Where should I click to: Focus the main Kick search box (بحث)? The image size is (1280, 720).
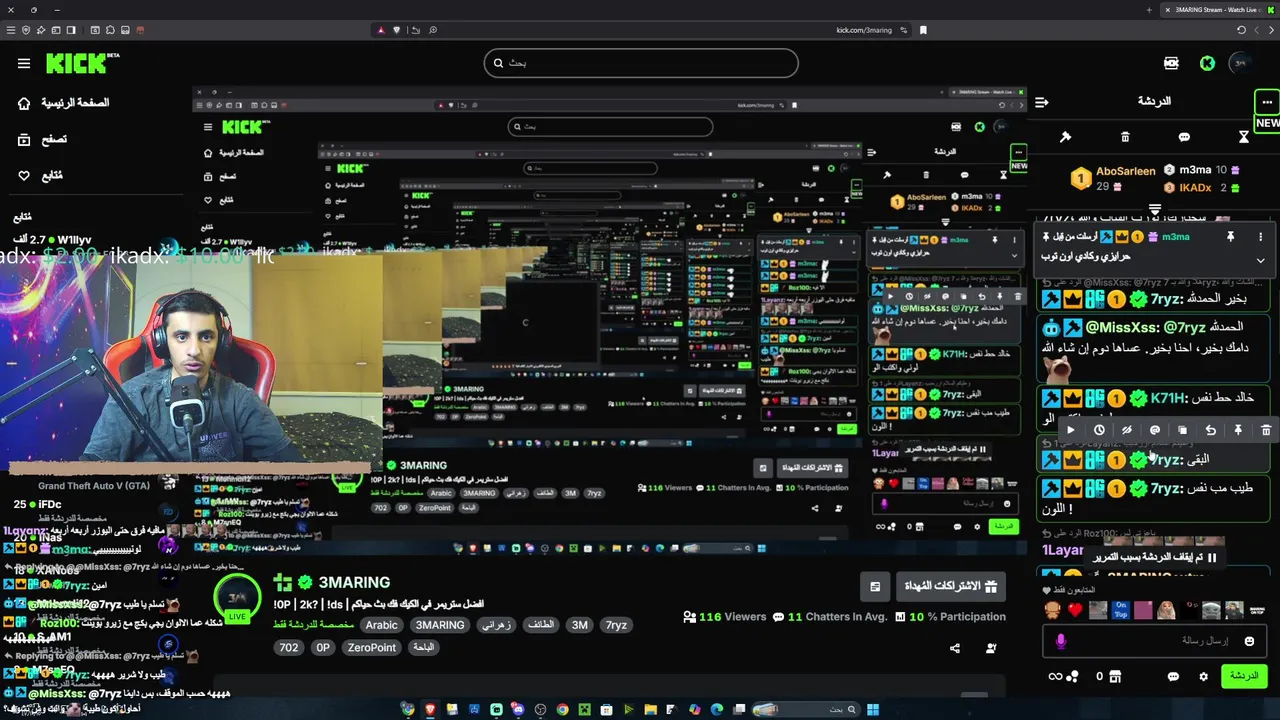(641, 63)
